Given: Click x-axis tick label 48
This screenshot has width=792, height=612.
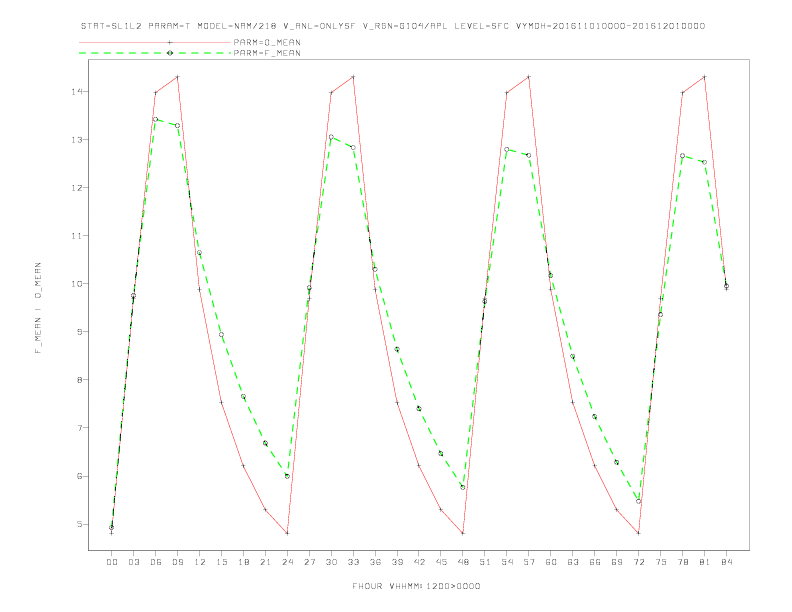Looking at the screenshot, I should [x=463, y=562].
